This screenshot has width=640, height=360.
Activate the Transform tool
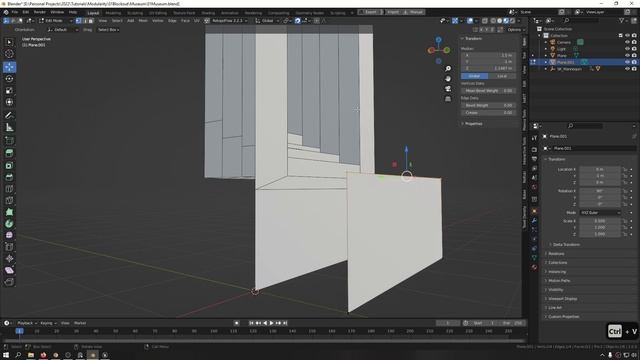[9, 102]
